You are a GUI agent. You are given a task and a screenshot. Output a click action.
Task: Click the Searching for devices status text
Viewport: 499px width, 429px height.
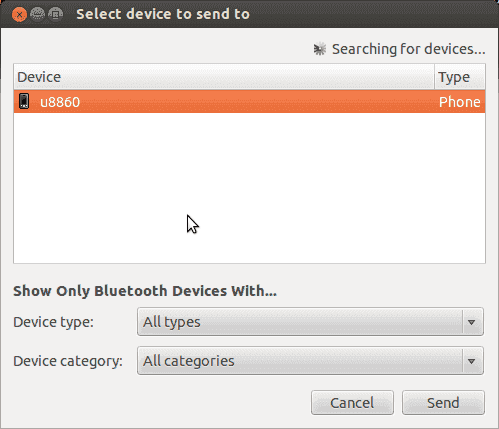pos(409,49)
